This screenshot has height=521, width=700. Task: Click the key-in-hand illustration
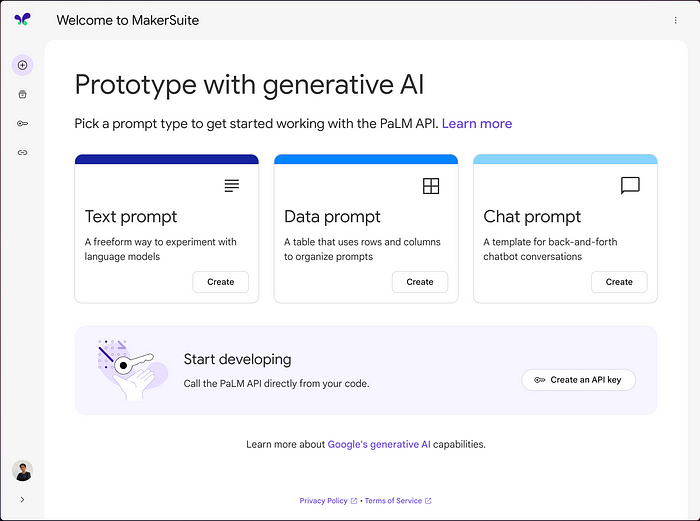132,370
